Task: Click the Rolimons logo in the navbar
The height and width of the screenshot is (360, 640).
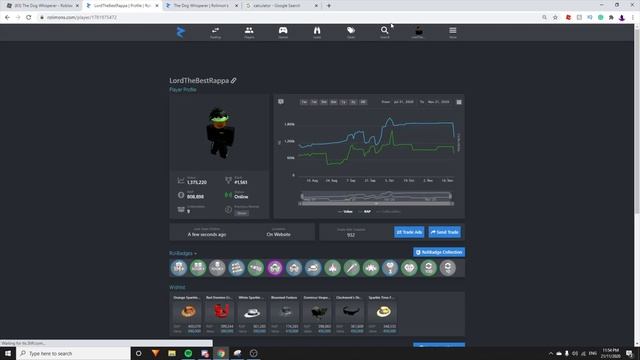Action: (x=181, y=32)
